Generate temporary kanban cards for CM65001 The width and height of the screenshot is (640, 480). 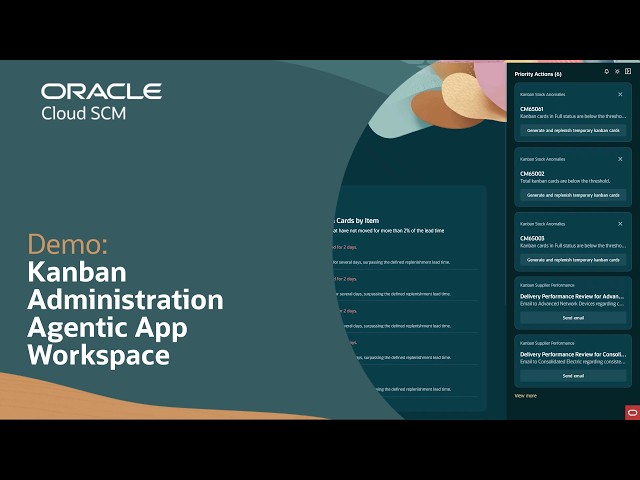[573, 131]
